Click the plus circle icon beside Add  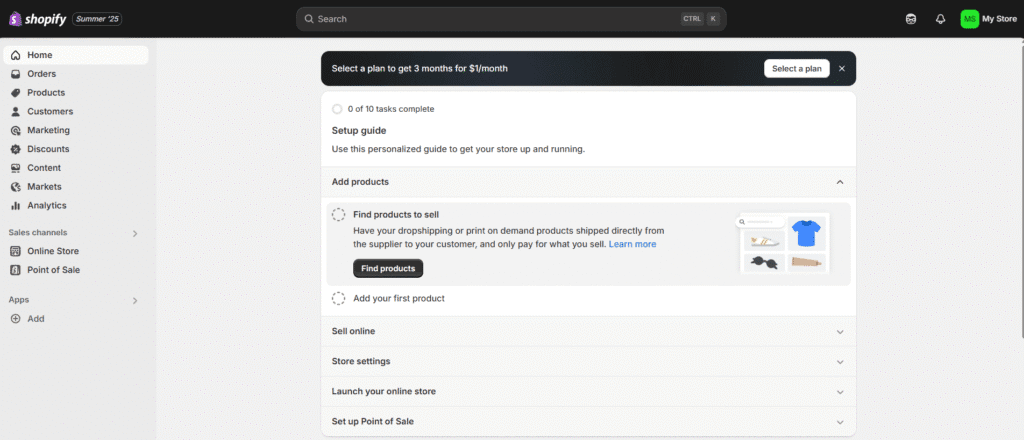point(16,319)
